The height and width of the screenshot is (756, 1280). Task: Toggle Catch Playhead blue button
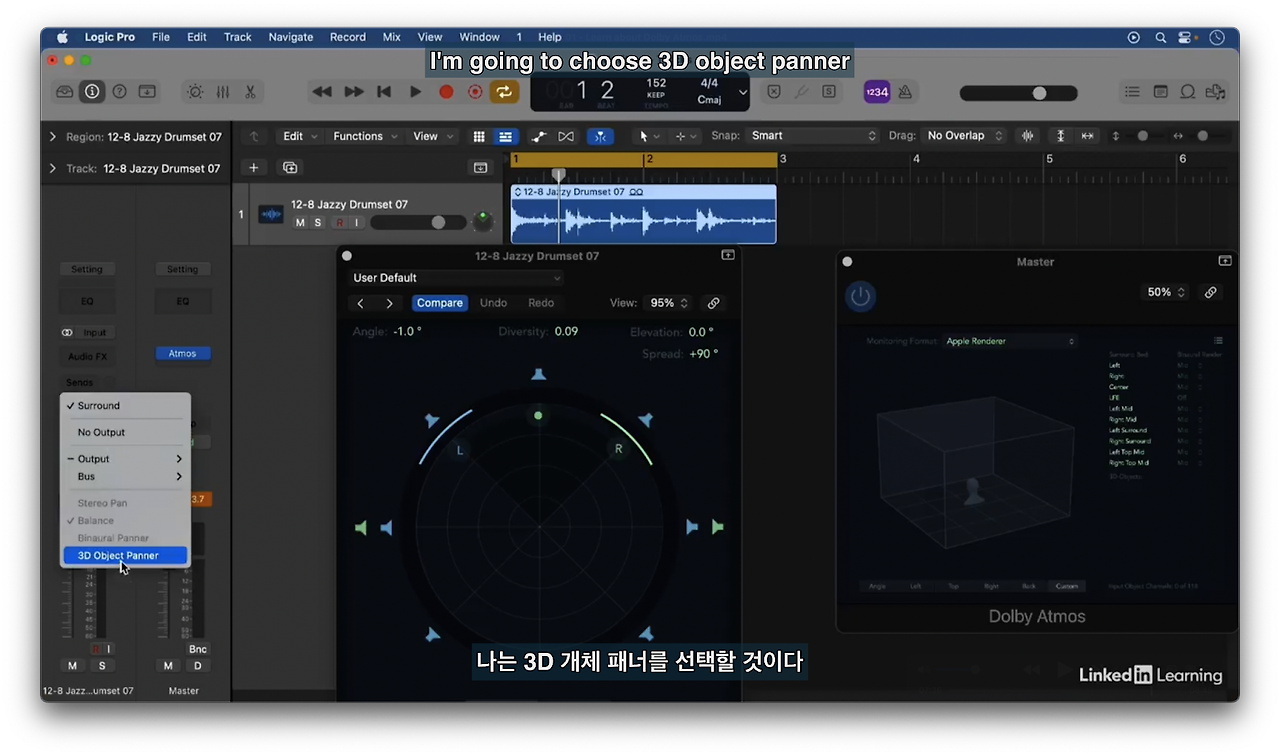tap(601, 136)
